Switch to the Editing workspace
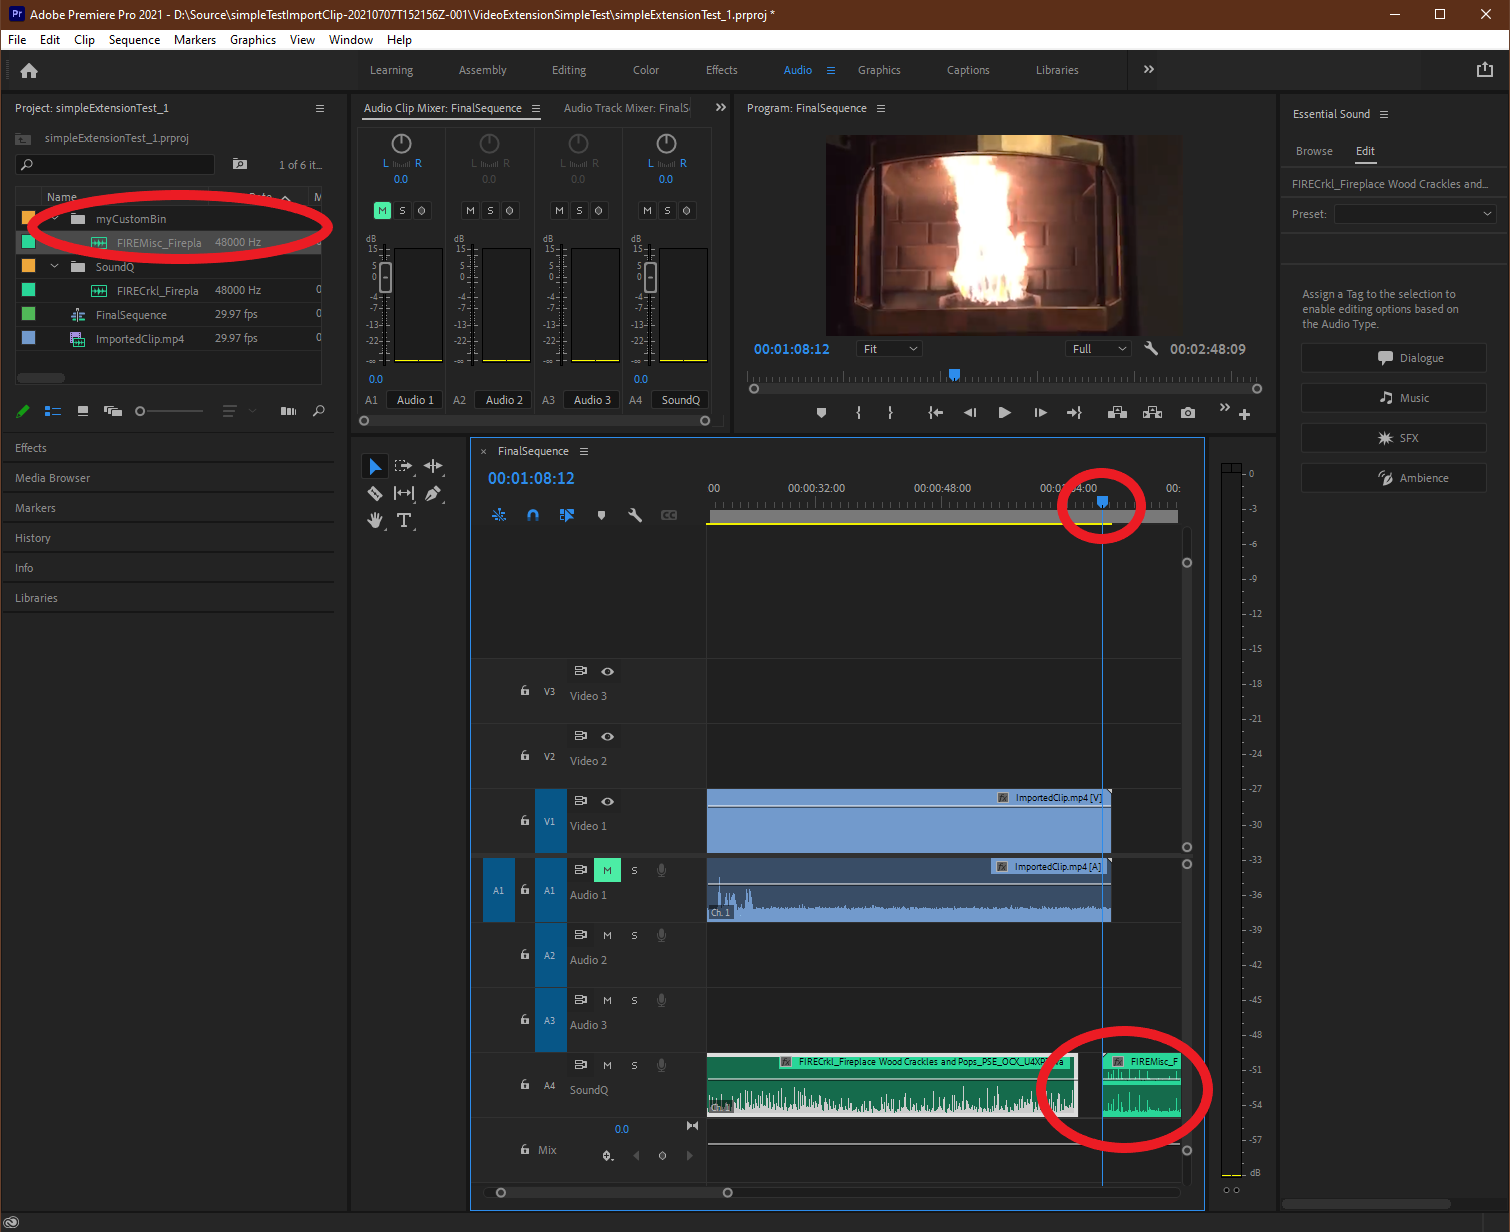 click(569, 70)
